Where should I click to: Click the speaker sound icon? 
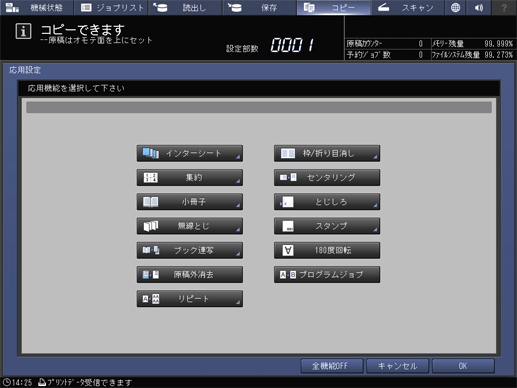(479, 7)
